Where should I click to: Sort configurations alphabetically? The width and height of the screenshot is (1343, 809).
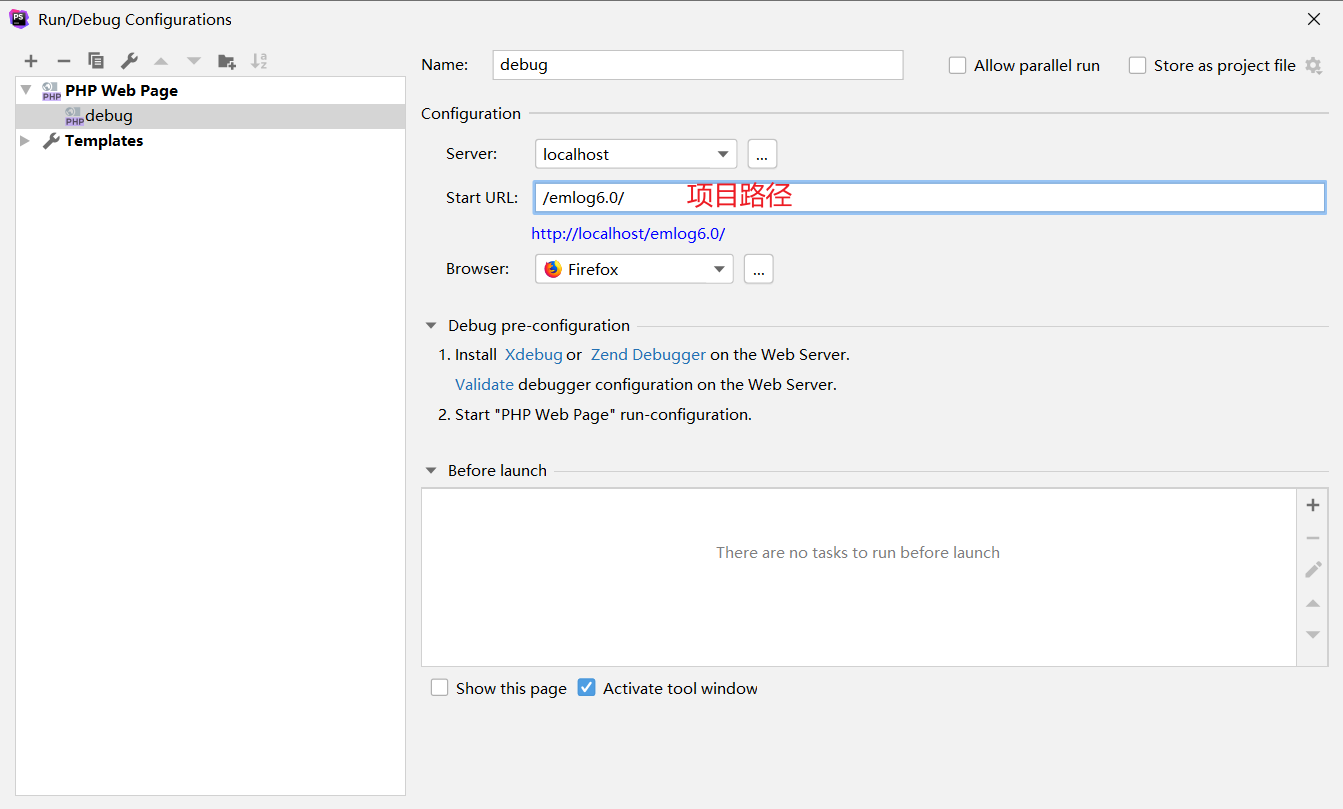pyautogui.click(x=259, y=61)
